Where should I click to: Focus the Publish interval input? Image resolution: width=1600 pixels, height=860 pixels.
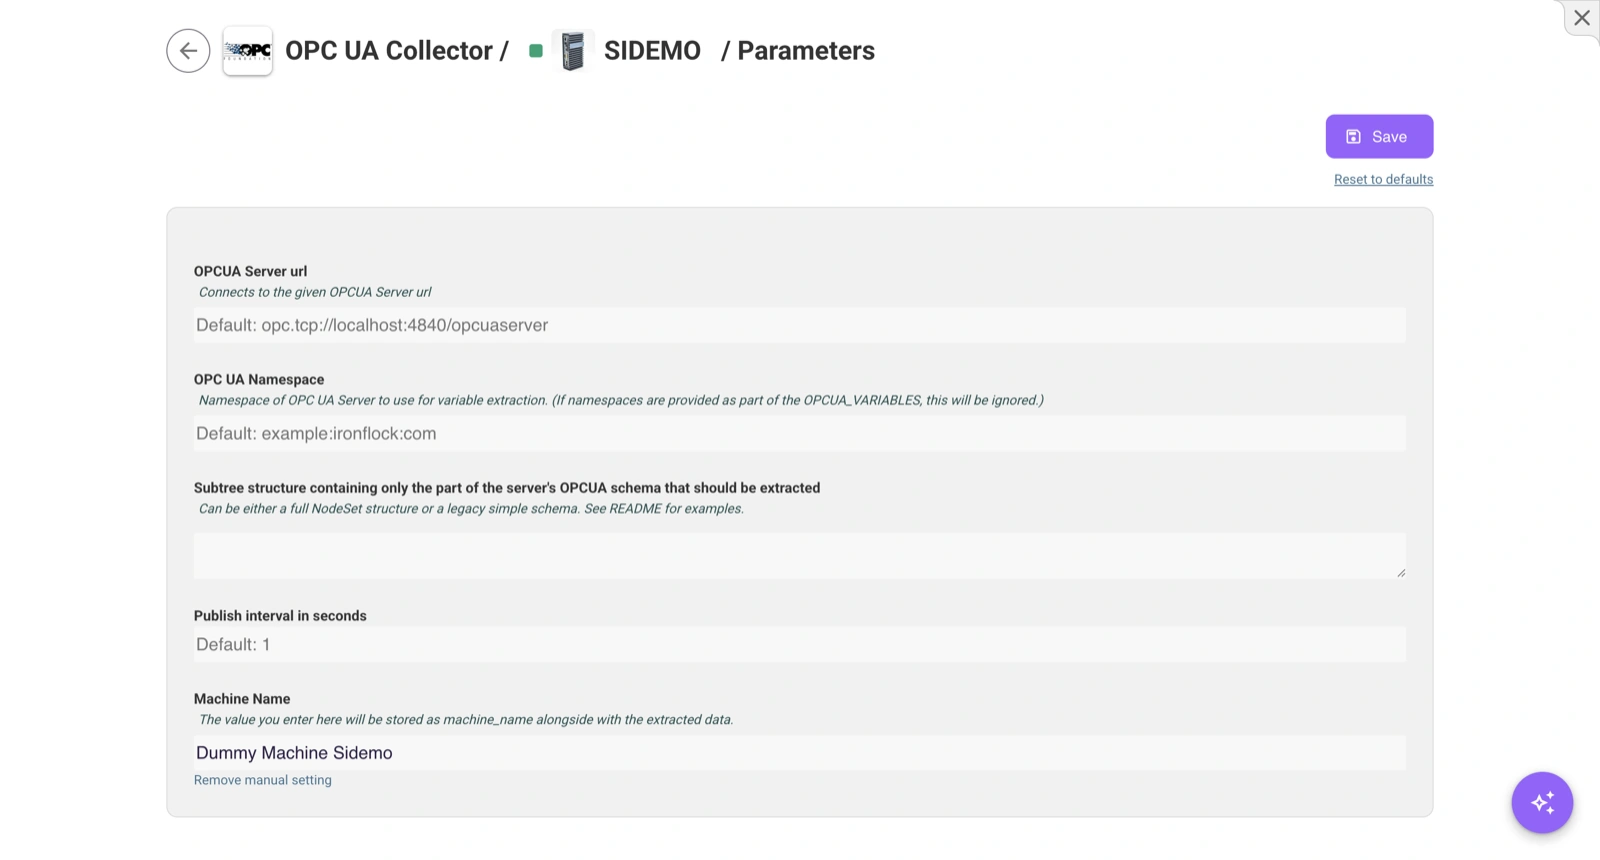pos(799,645)
